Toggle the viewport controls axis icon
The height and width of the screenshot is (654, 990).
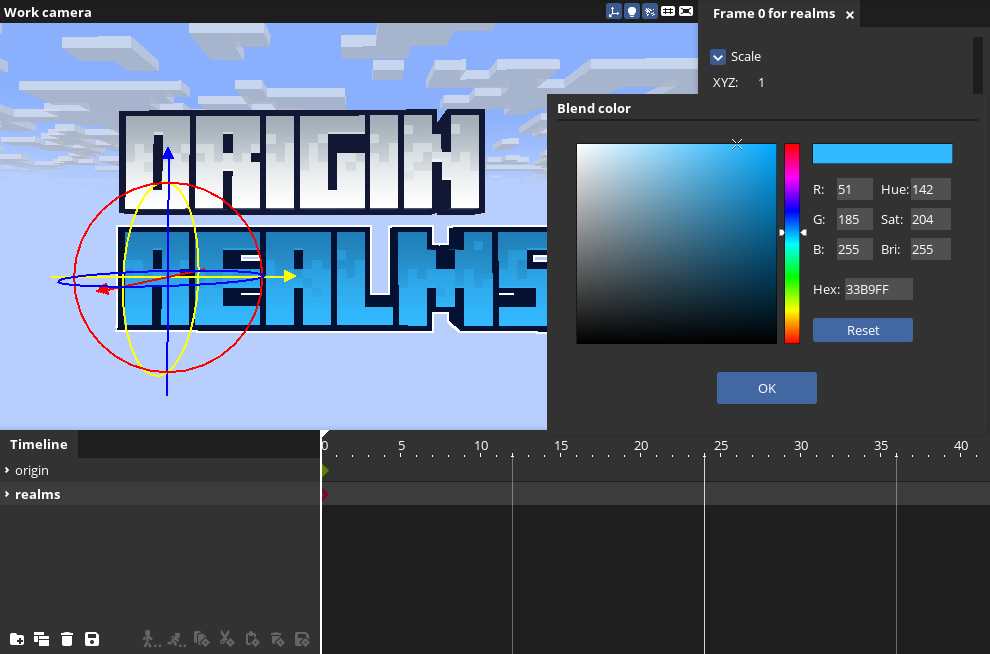(x=613, y=12)
